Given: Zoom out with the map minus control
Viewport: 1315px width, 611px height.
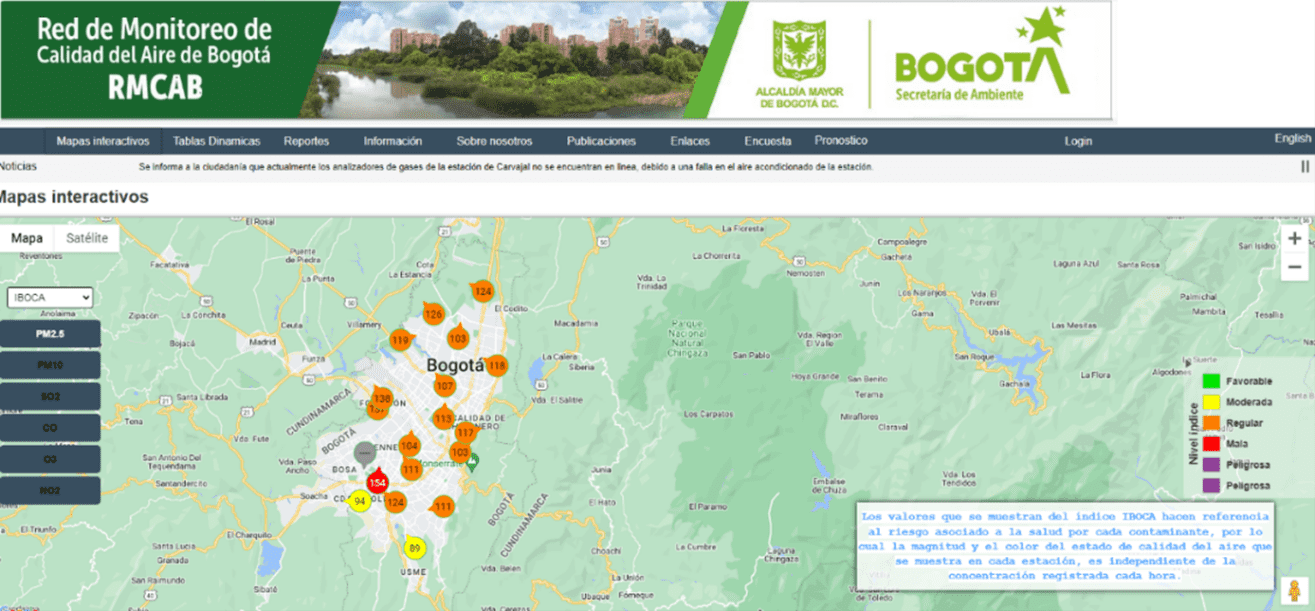Looking at the screenshot, I should [x=1294, y=266].
